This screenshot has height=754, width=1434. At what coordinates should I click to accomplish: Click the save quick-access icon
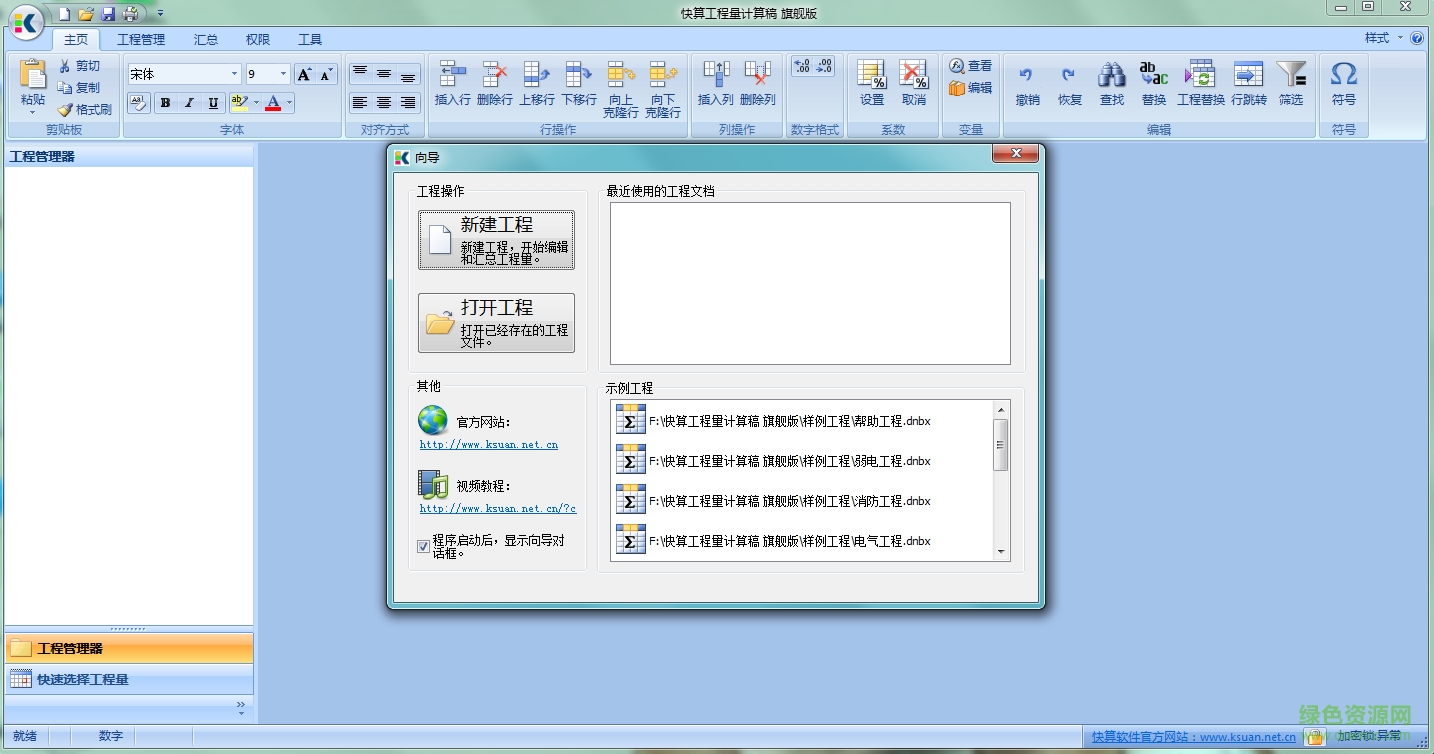pos(108,14)
